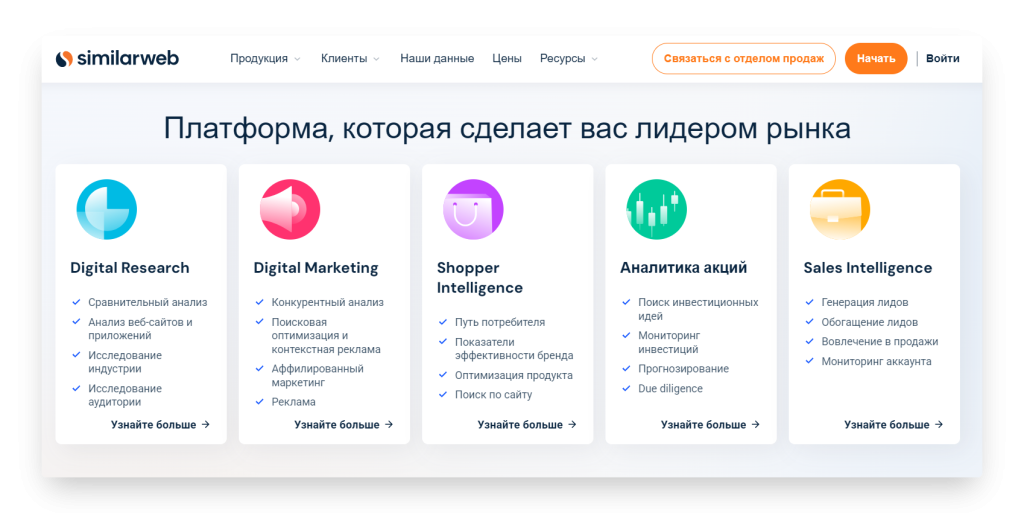Click the stock candlestick chart icon

[656, 210]
